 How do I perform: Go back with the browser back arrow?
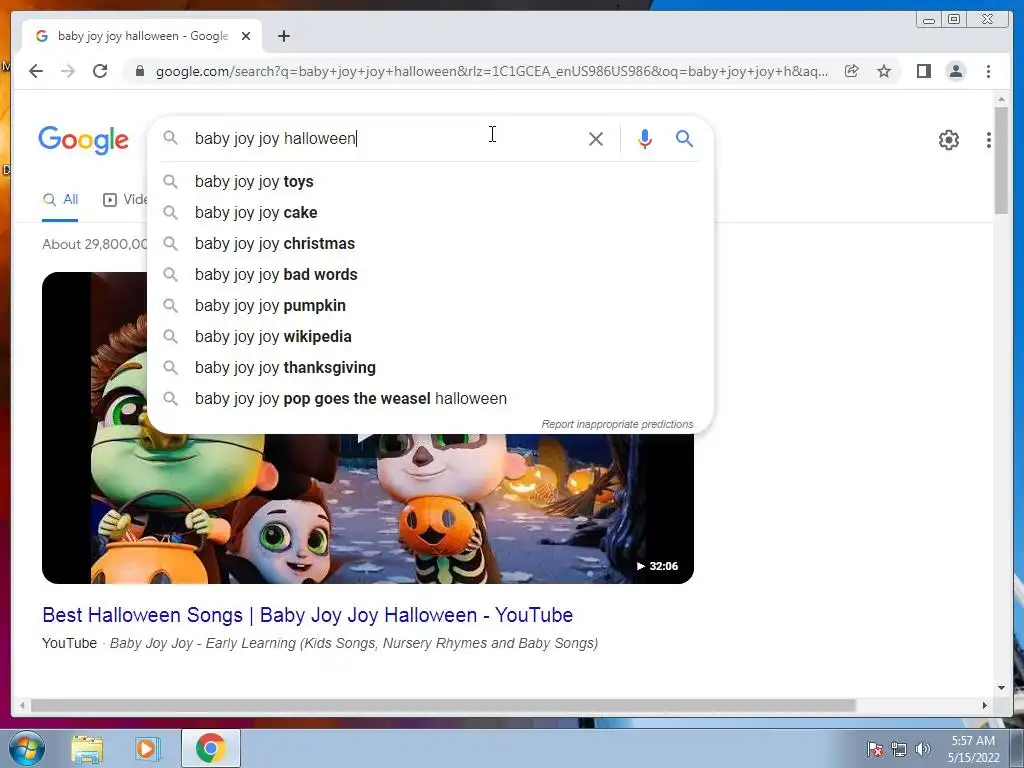[x=36, y=71]
